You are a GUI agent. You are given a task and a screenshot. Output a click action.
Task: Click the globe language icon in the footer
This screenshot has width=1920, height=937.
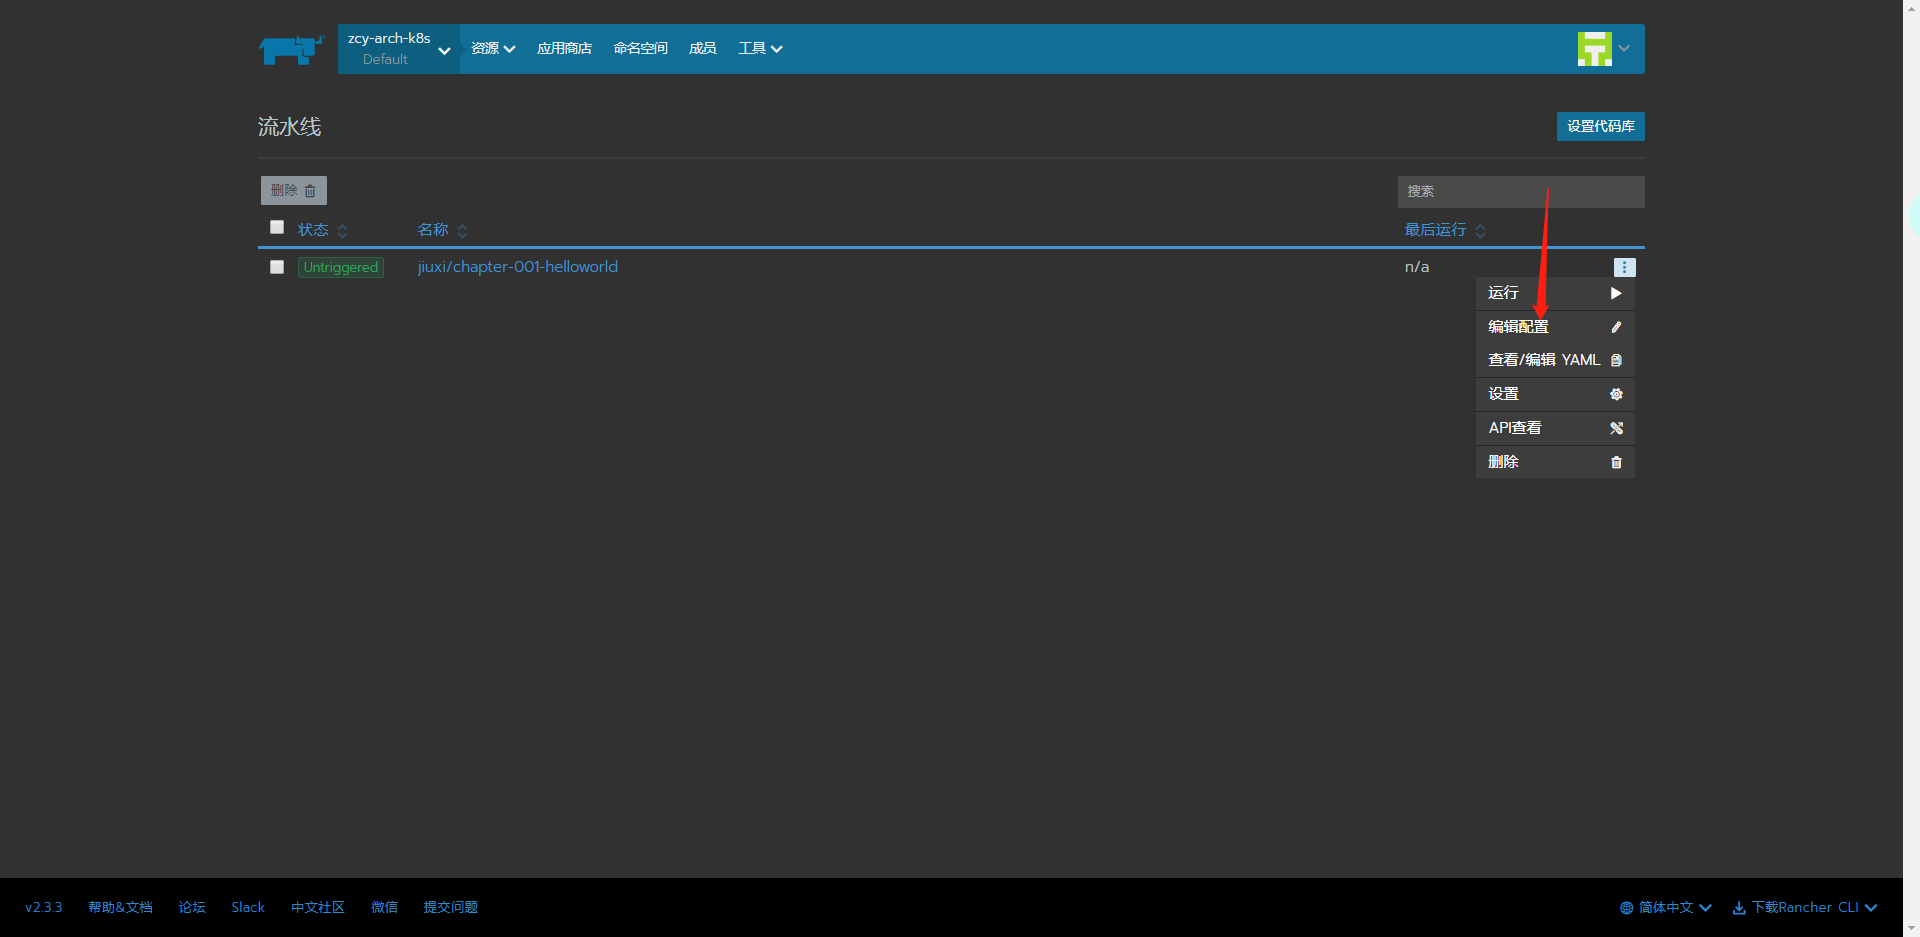point(1626,908)
